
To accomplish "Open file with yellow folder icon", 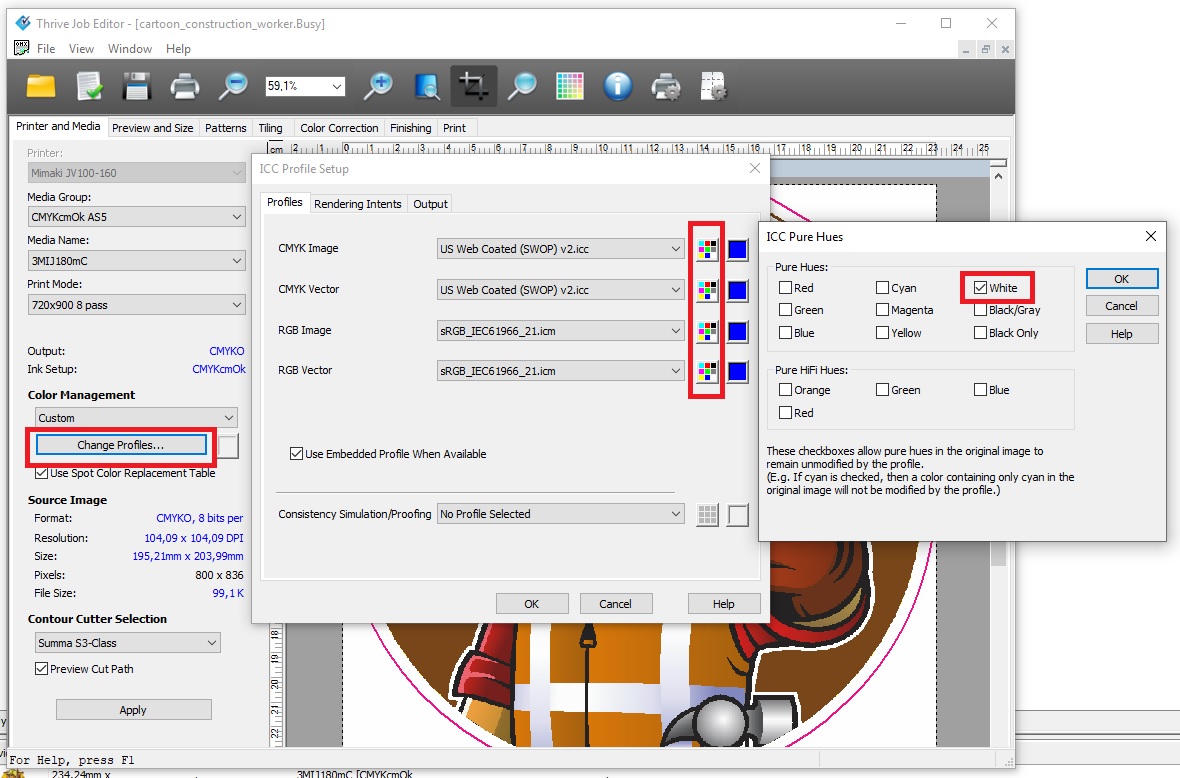I will 41,87.
